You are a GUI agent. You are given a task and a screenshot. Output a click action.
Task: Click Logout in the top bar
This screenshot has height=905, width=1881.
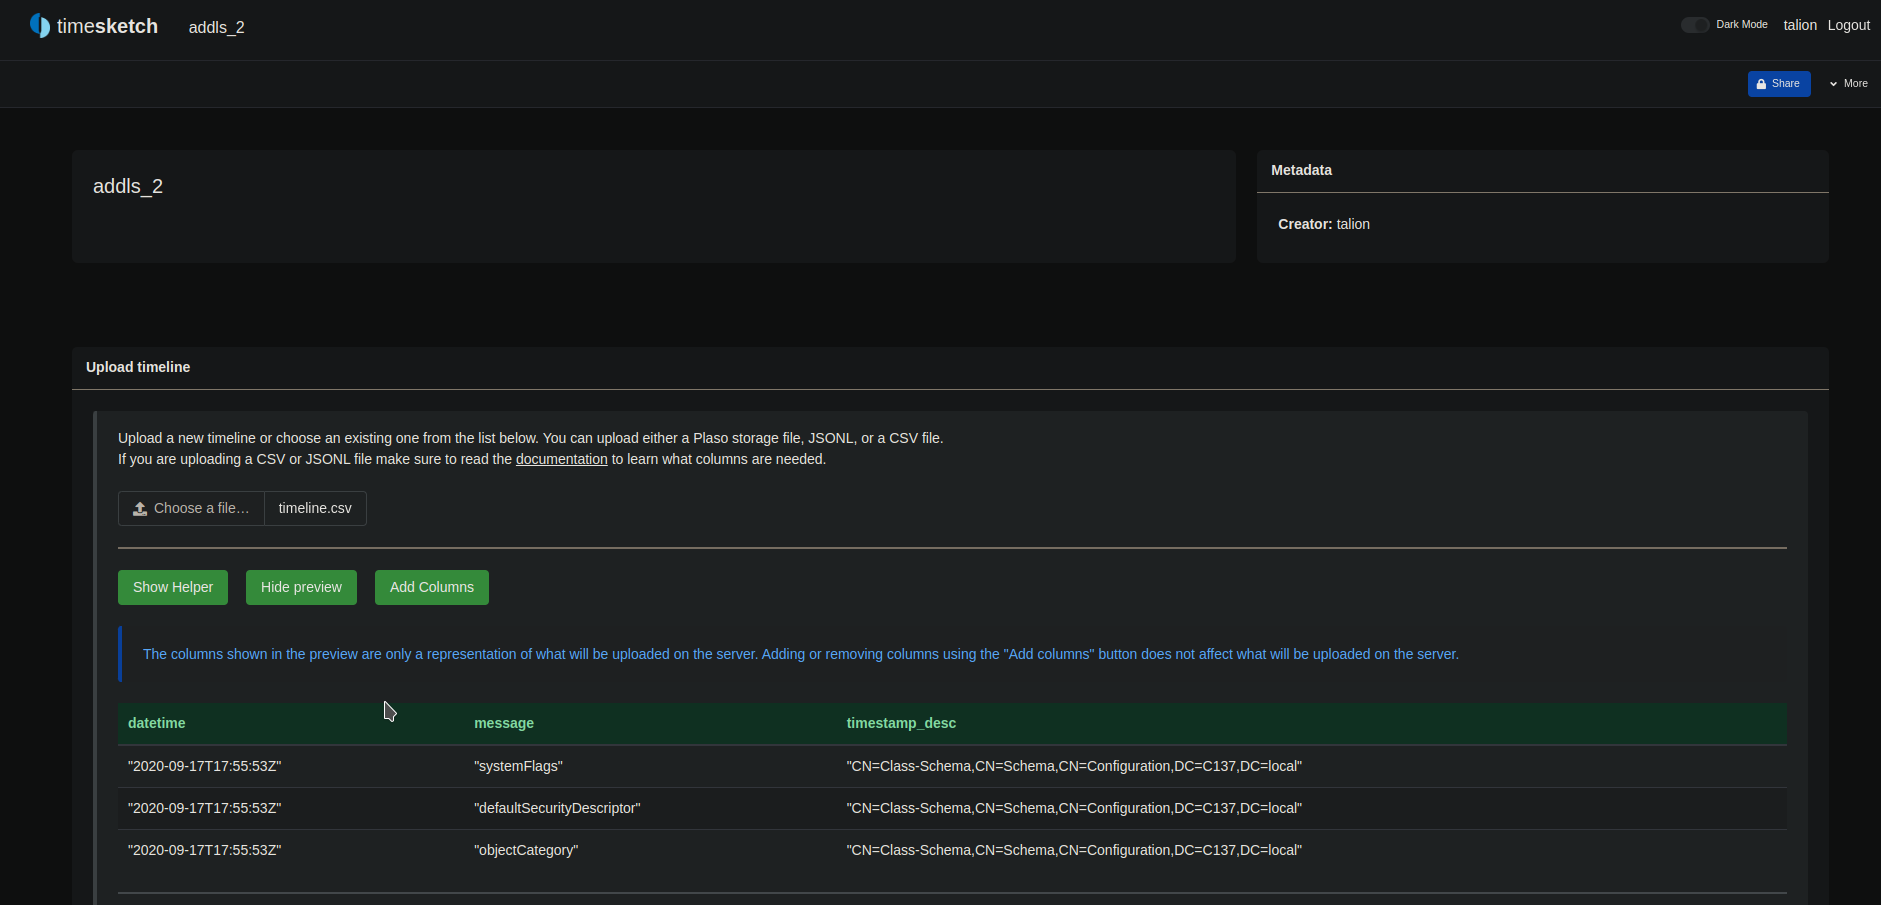[x=1848, y=25]
